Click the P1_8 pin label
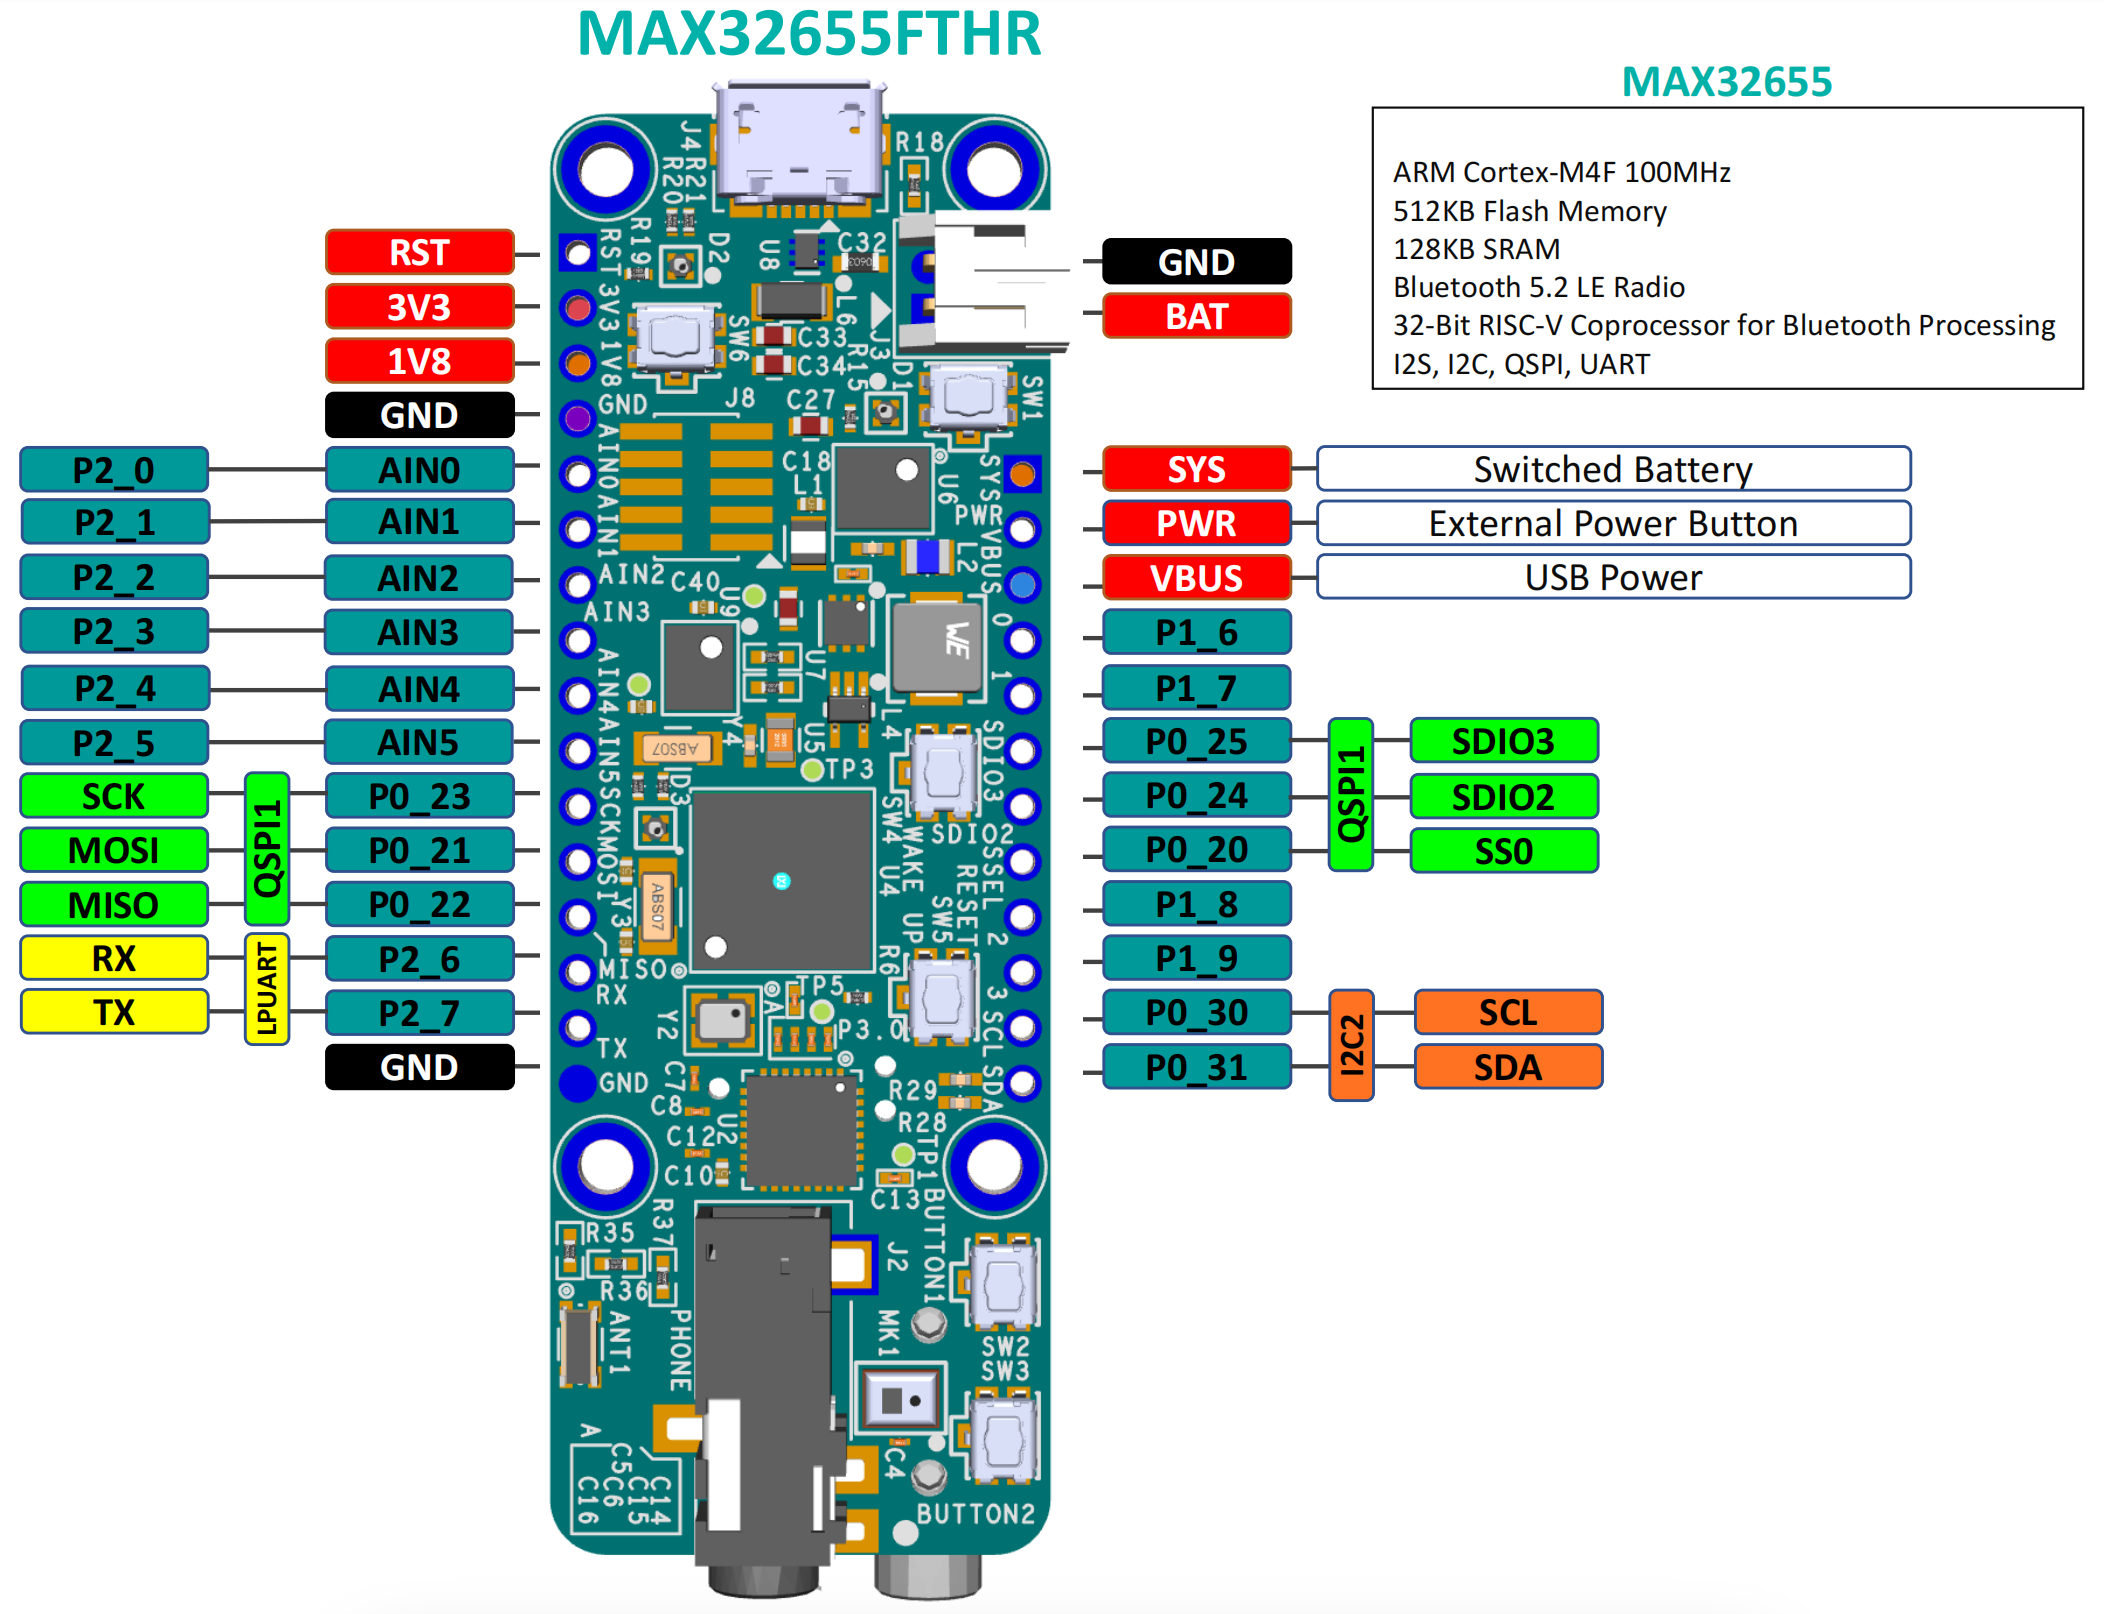This screenshot has height=1614, width=2104. click(1197, 904)
